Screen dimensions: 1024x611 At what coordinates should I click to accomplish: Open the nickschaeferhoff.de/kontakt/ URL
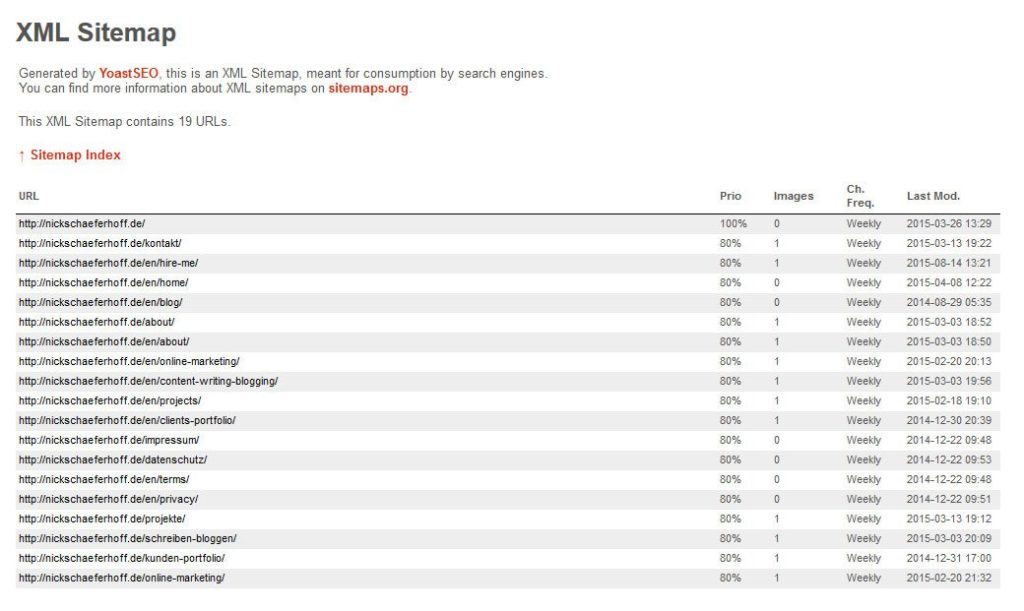tap(100, 243)
